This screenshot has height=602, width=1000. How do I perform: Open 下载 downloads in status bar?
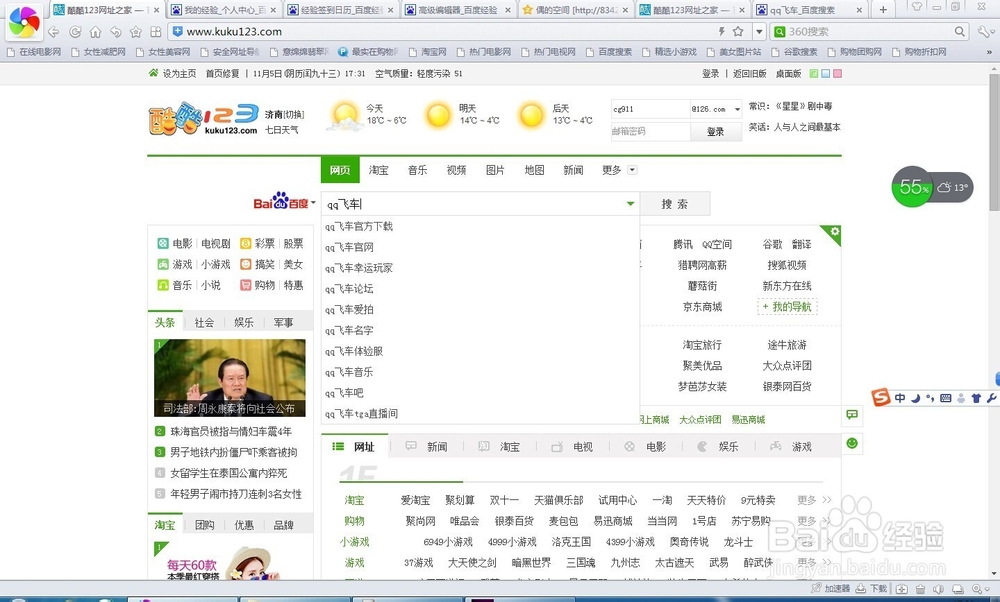click(x=872, y=588)
